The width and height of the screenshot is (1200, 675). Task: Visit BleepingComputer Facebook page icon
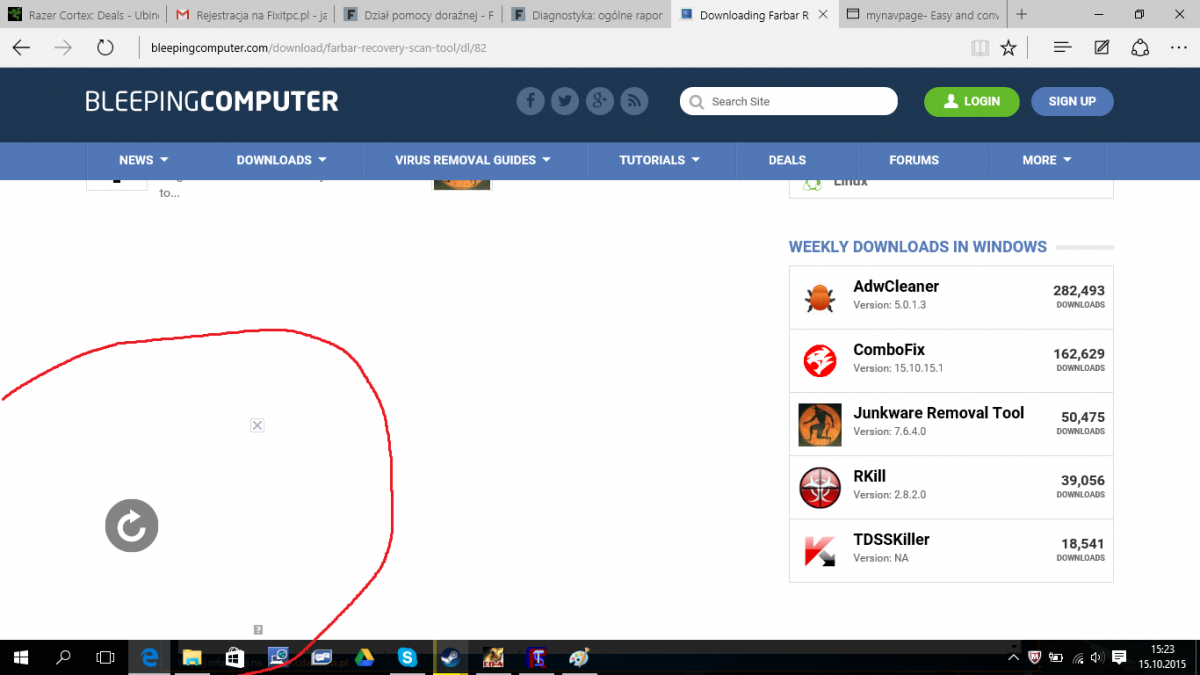530,101
